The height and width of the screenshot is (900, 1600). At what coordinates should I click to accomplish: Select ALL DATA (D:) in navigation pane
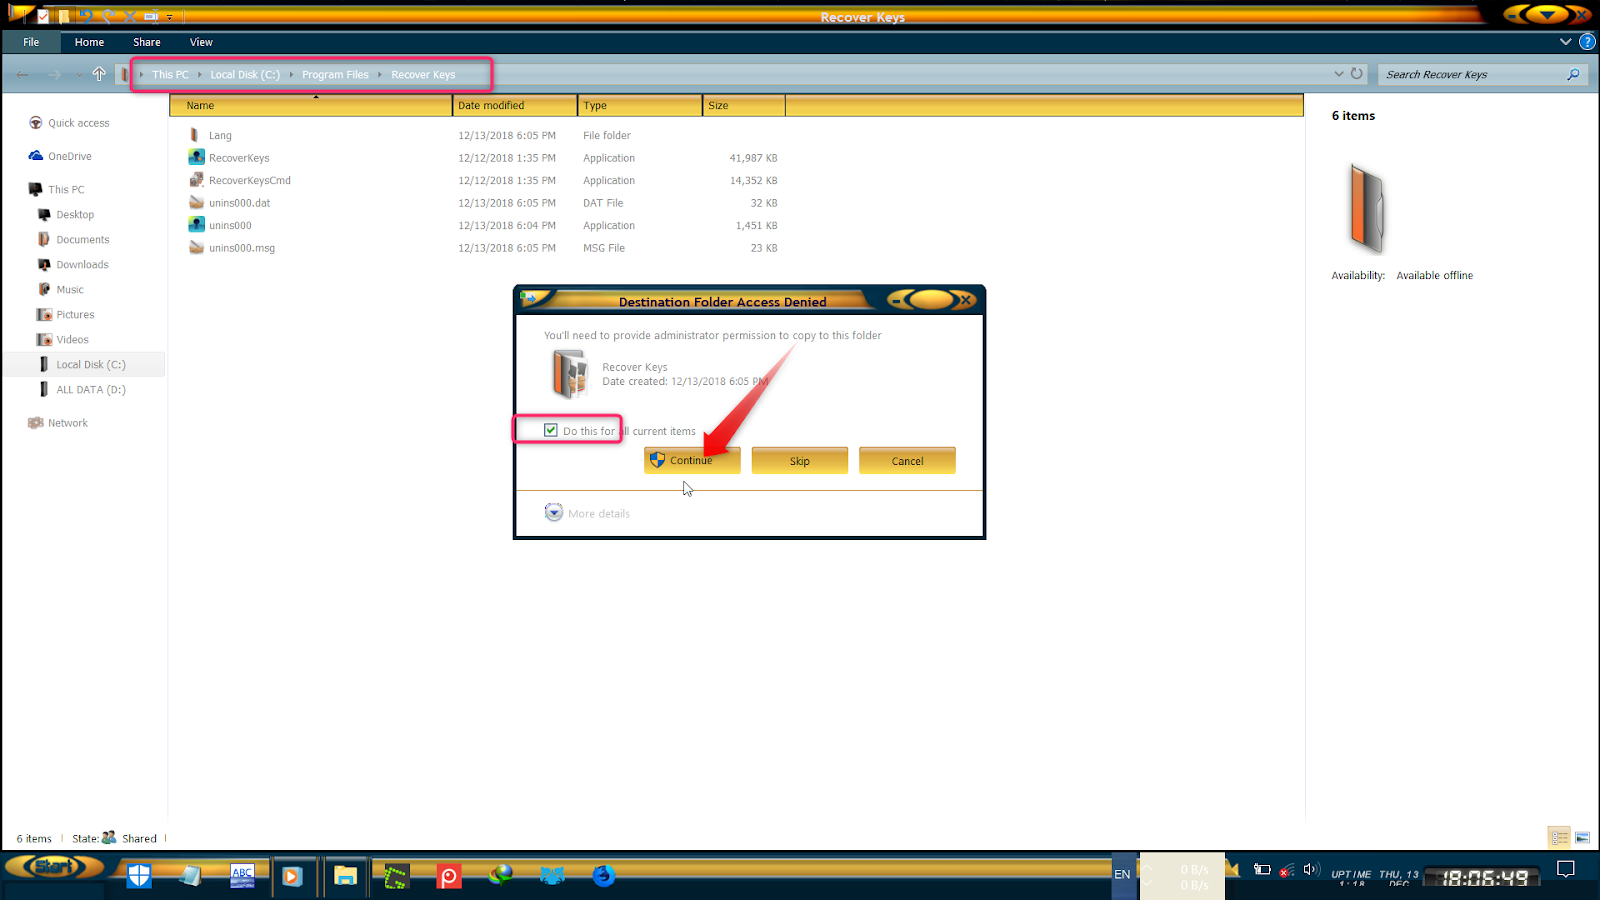coord(90,389)
